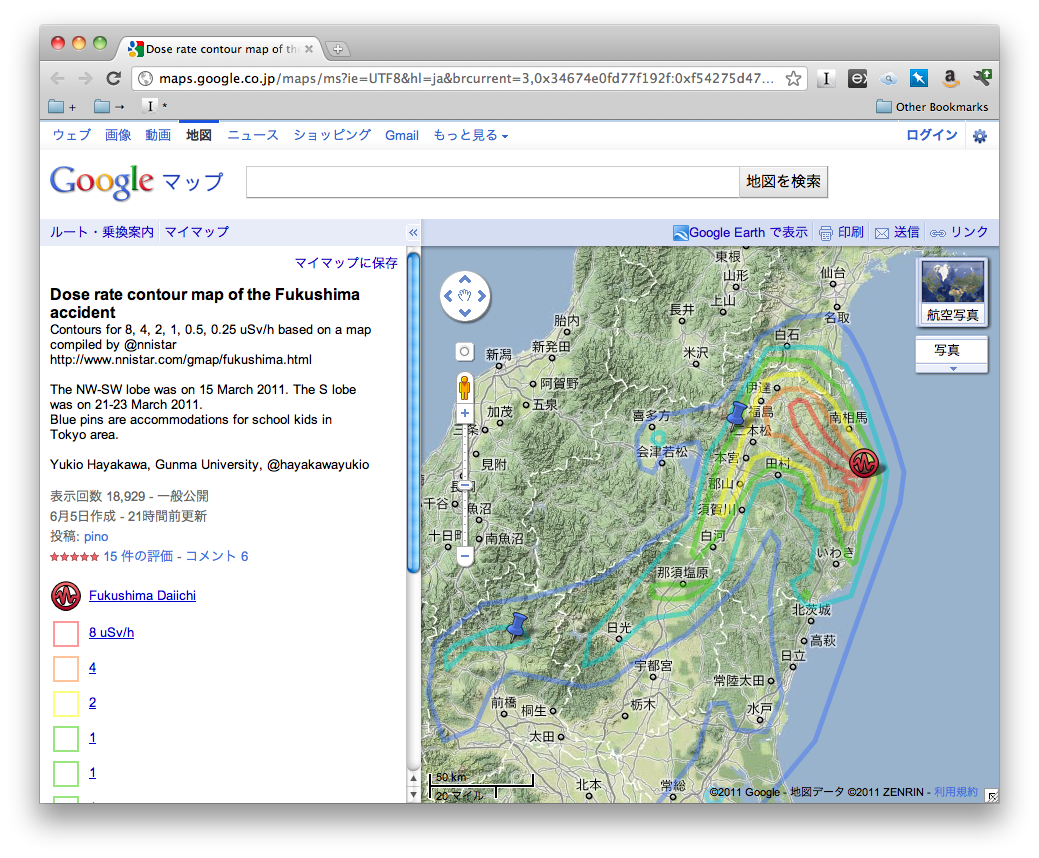This screenshot has width=1039, height=858.
Task: Click the 送信 envelope icon
Action: (x=880, y=231)
